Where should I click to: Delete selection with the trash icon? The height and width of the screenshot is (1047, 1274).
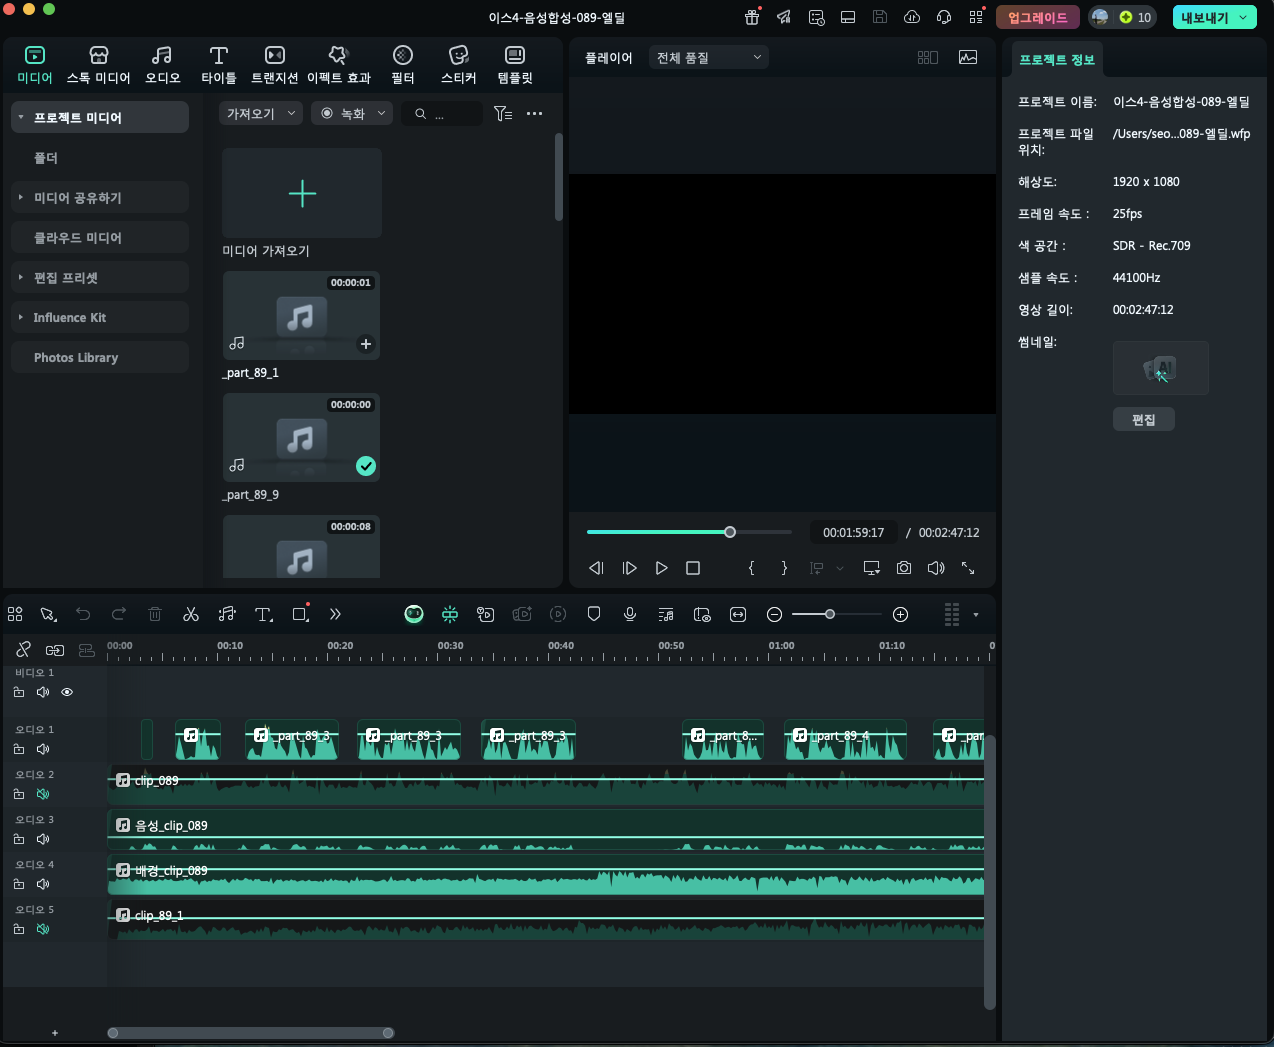155,614
